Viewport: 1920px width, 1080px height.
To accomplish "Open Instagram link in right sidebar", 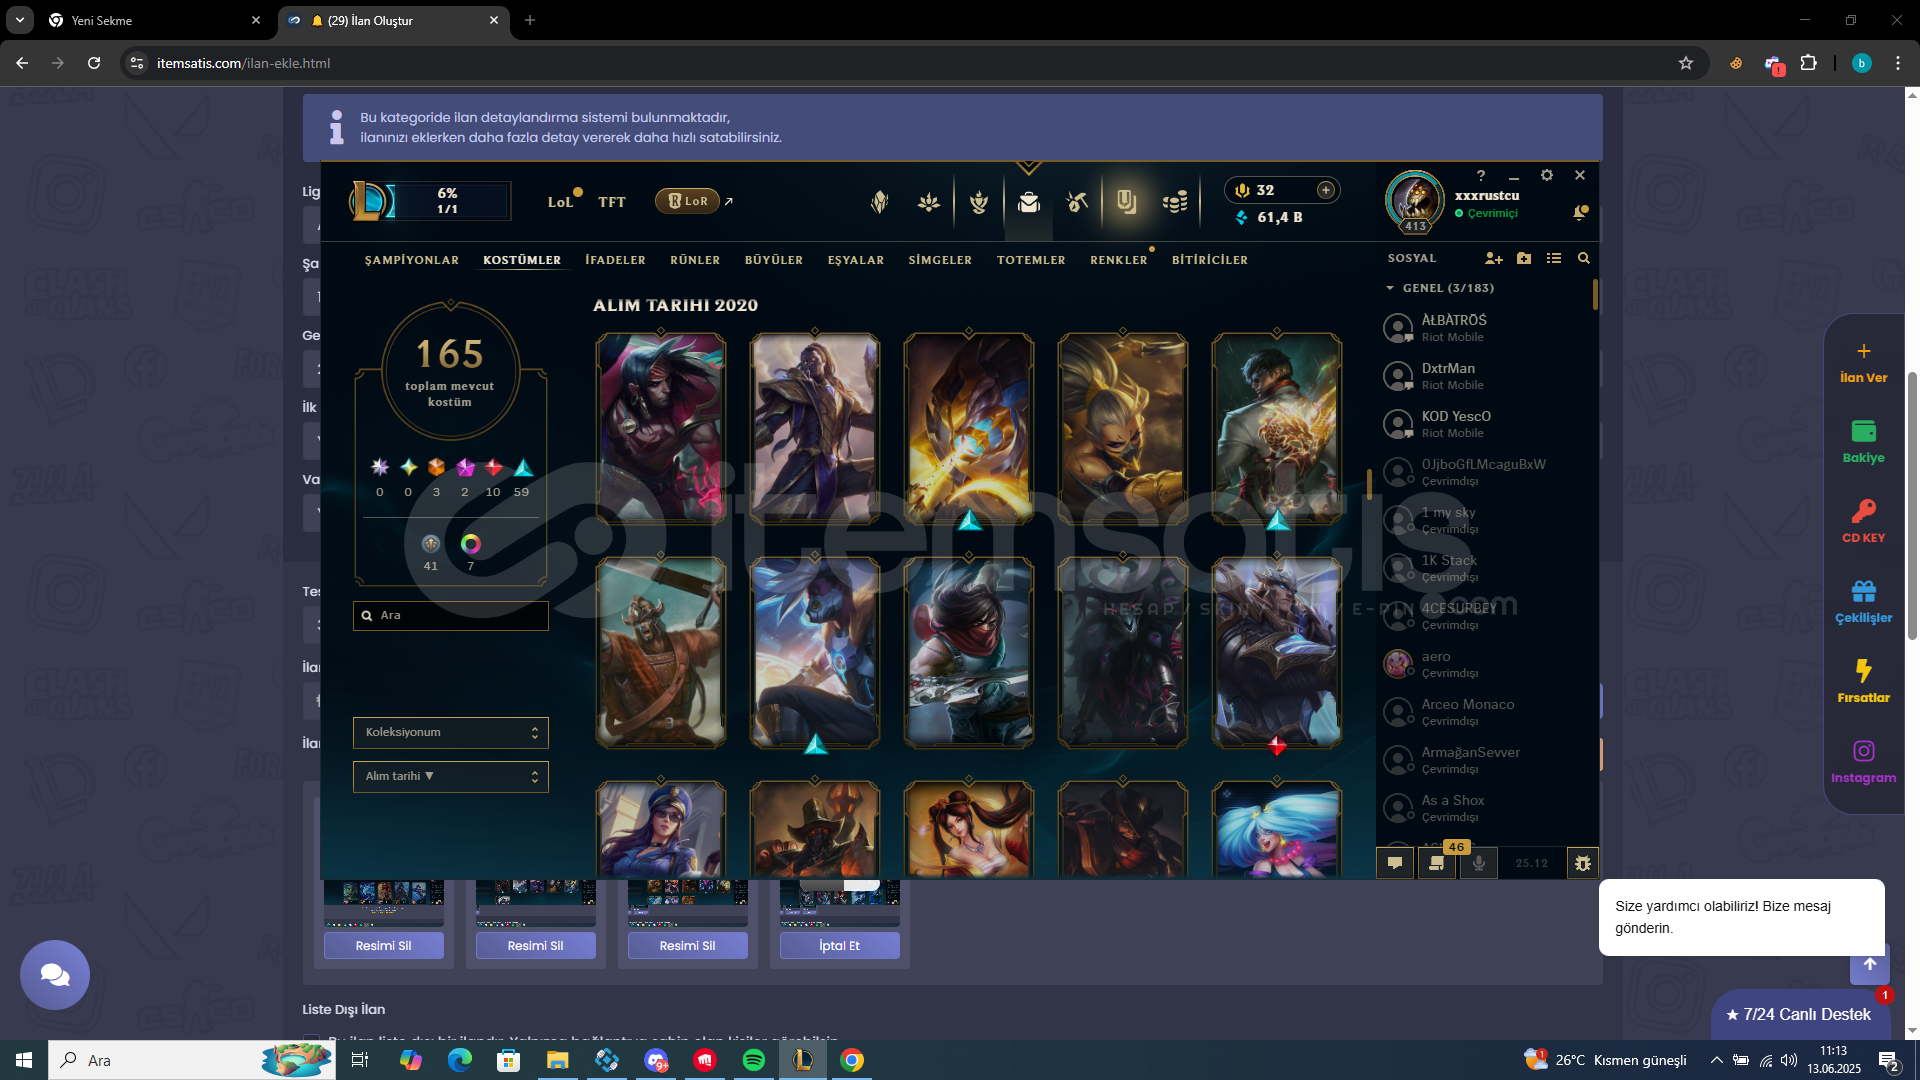I will point(1864,761).
